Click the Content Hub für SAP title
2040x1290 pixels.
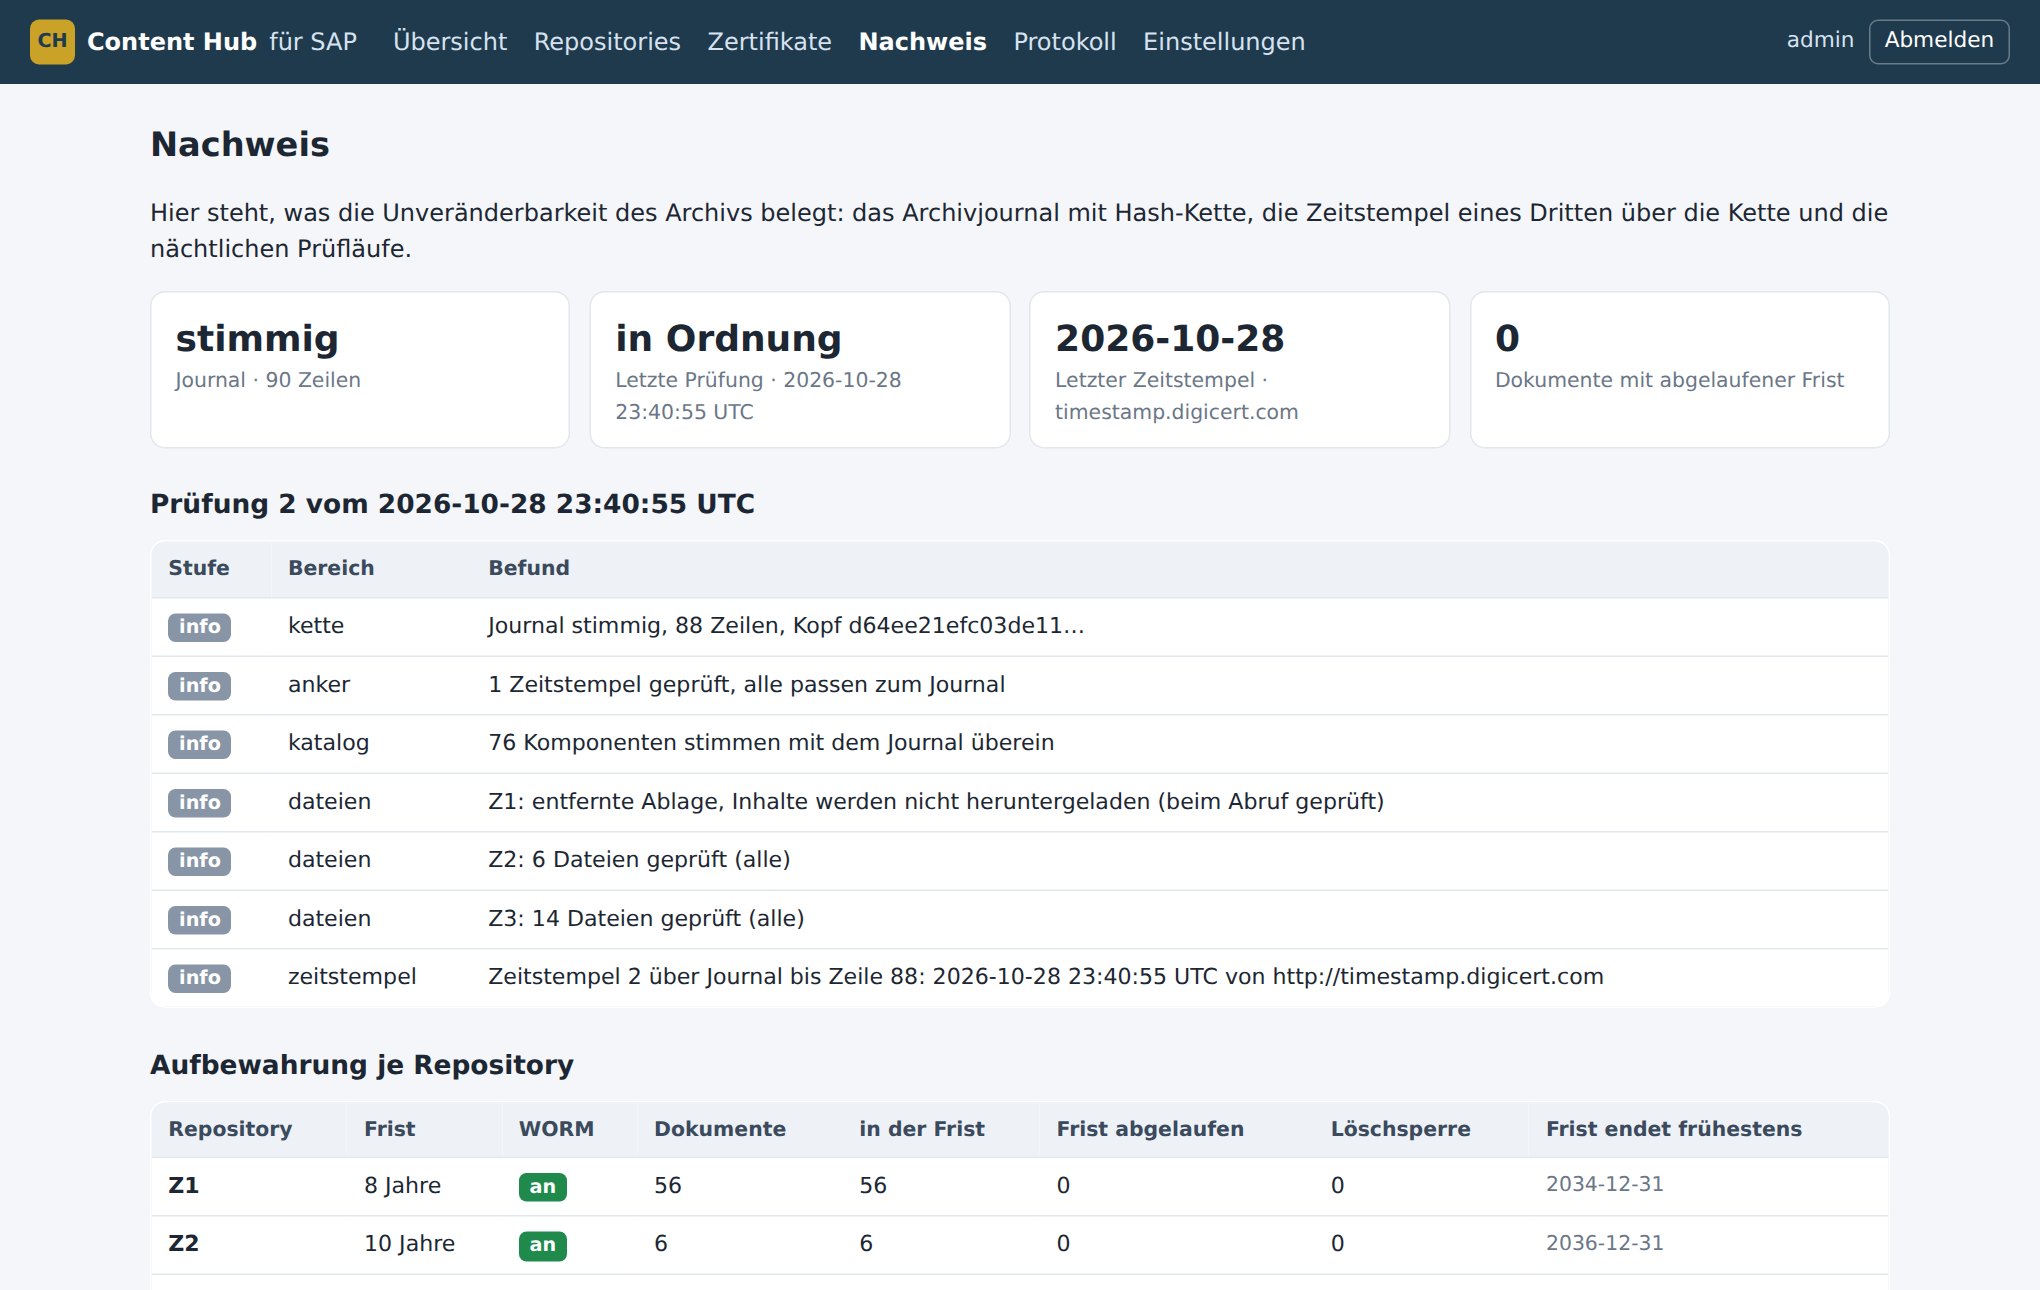pos(222,41)
